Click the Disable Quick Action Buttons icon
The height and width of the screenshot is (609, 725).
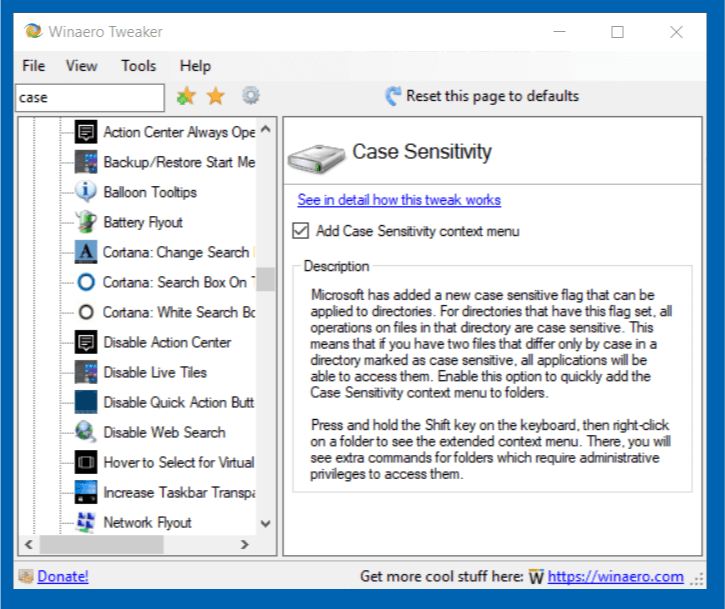click(86, 402)
